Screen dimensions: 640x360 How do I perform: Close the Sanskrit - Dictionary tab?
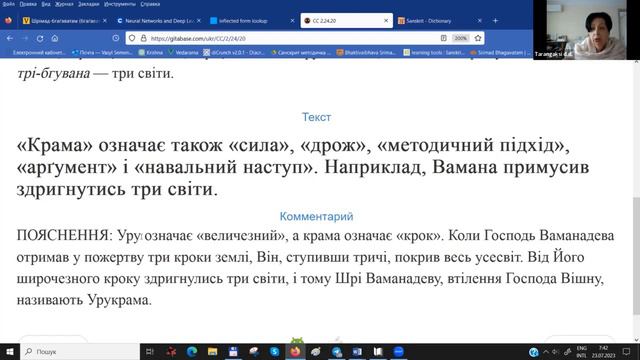480,20
